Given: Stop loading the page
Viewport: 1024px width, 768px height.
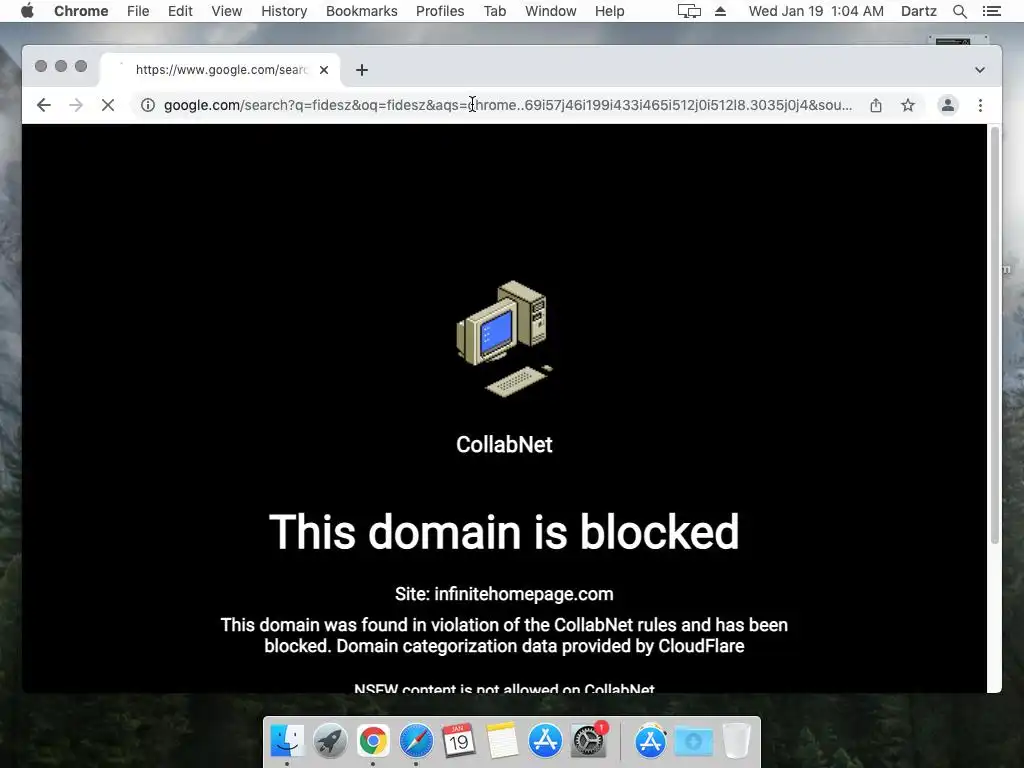Looking at the screenshot, I should coord(108,105).
